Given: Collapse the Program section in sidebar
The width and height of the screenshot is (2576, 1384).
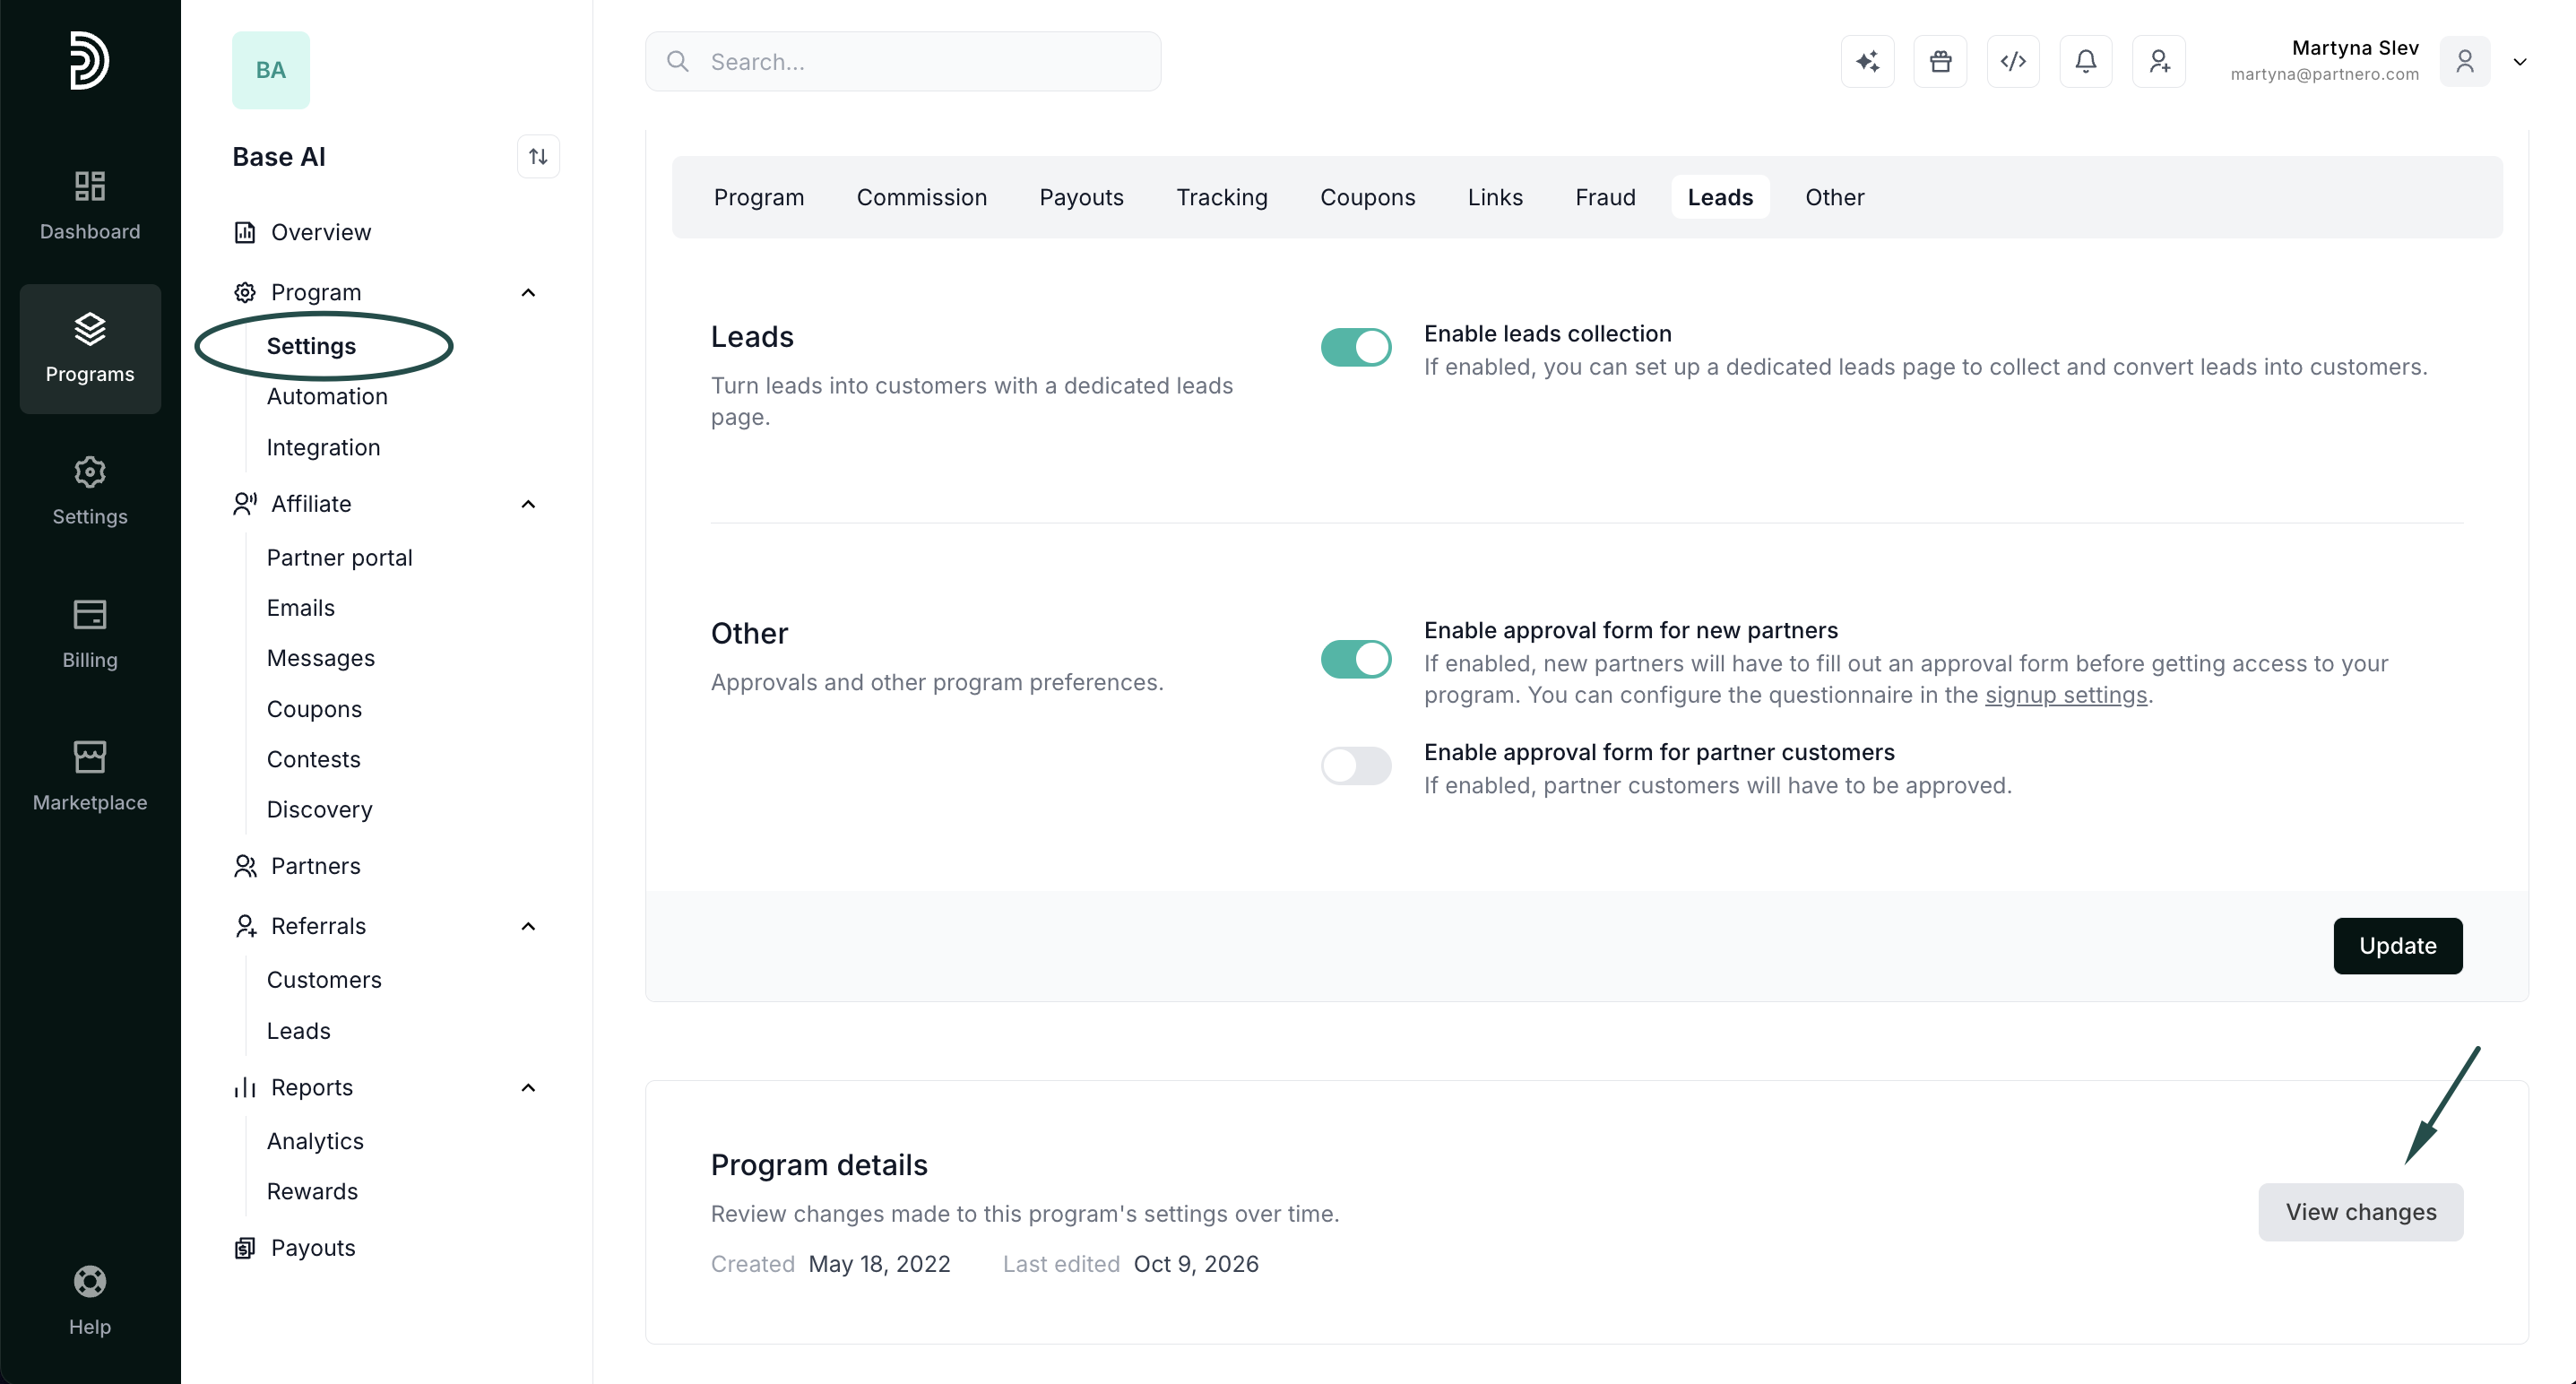Looking at the screenshot, I should 529,293.
